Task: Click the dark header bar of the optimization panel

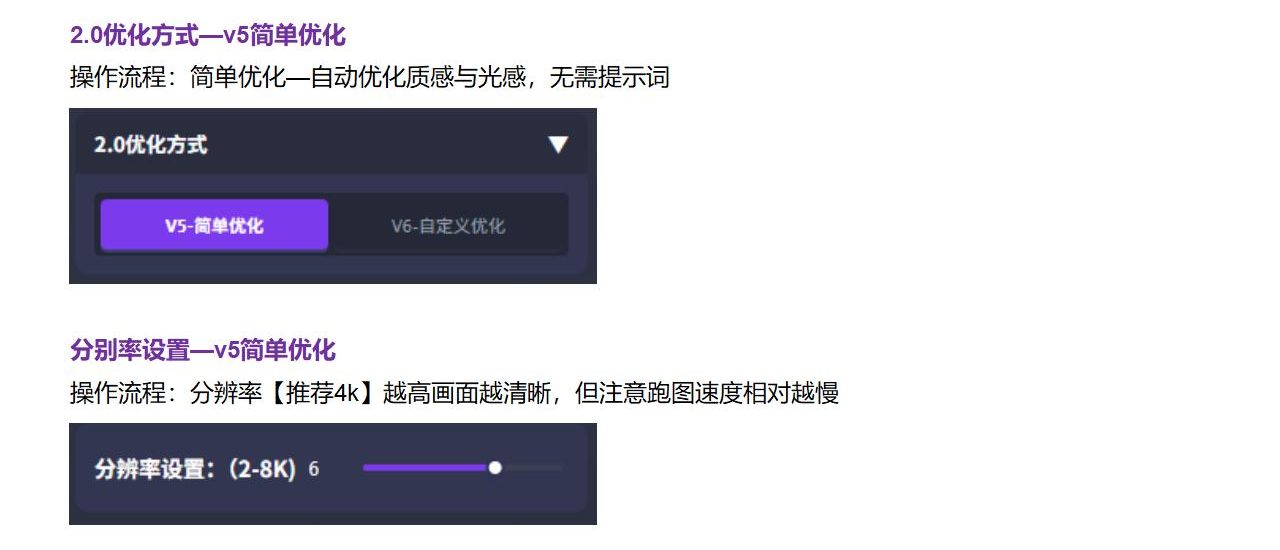Action: click(x=331, y=144)
